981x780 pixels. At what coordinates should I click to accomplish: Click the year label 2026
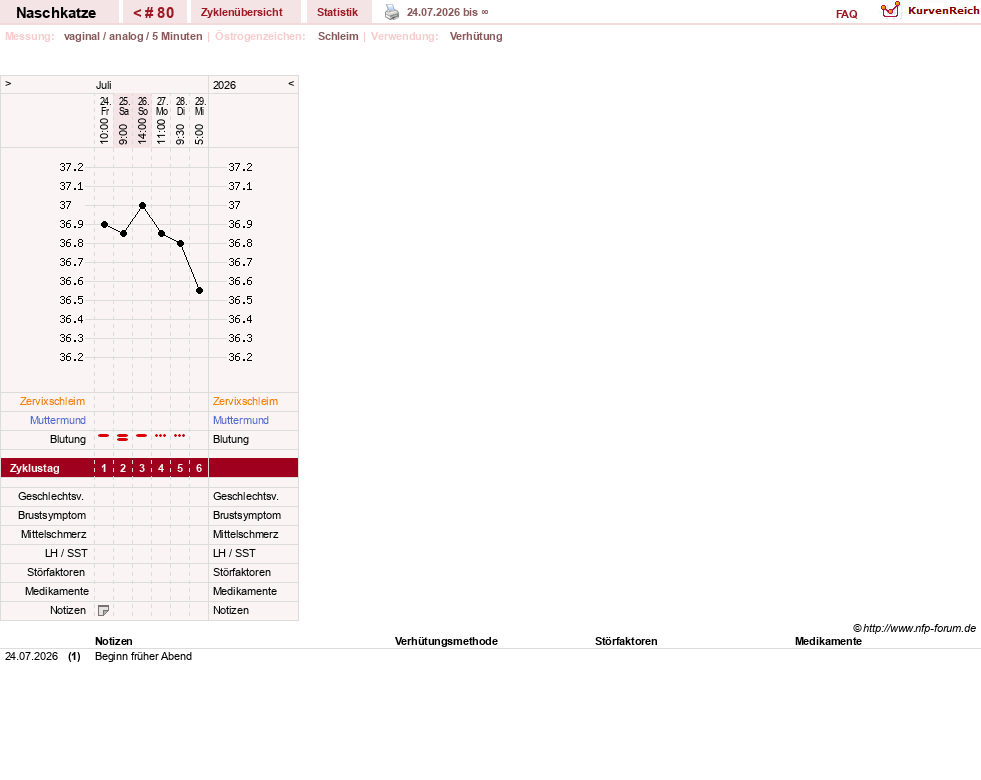(224, 85)
